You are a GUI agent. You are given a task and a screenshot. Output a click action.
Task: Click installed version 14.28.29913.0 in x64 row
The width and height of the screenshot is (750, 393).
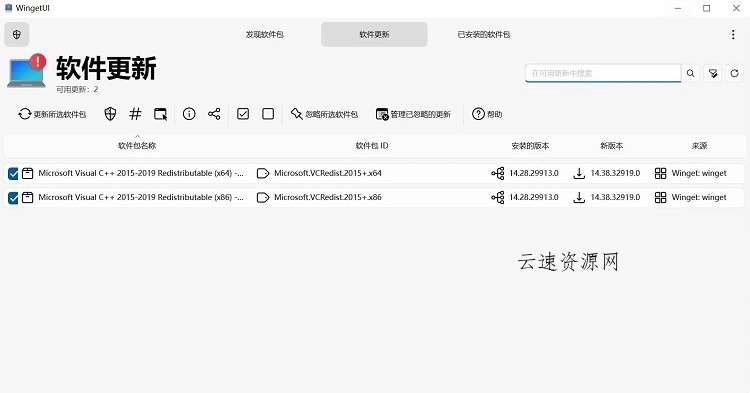click(x=534, y=173)
